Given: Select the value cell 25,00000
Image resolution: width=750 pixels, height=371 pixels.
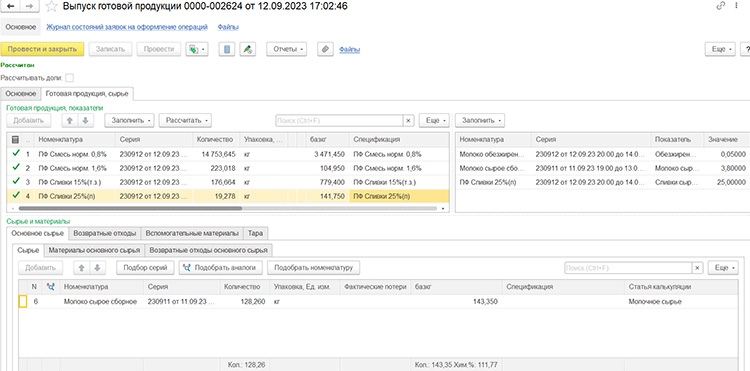Looking at the screenshot, I should pyautogui.click(x=727, y=182).
